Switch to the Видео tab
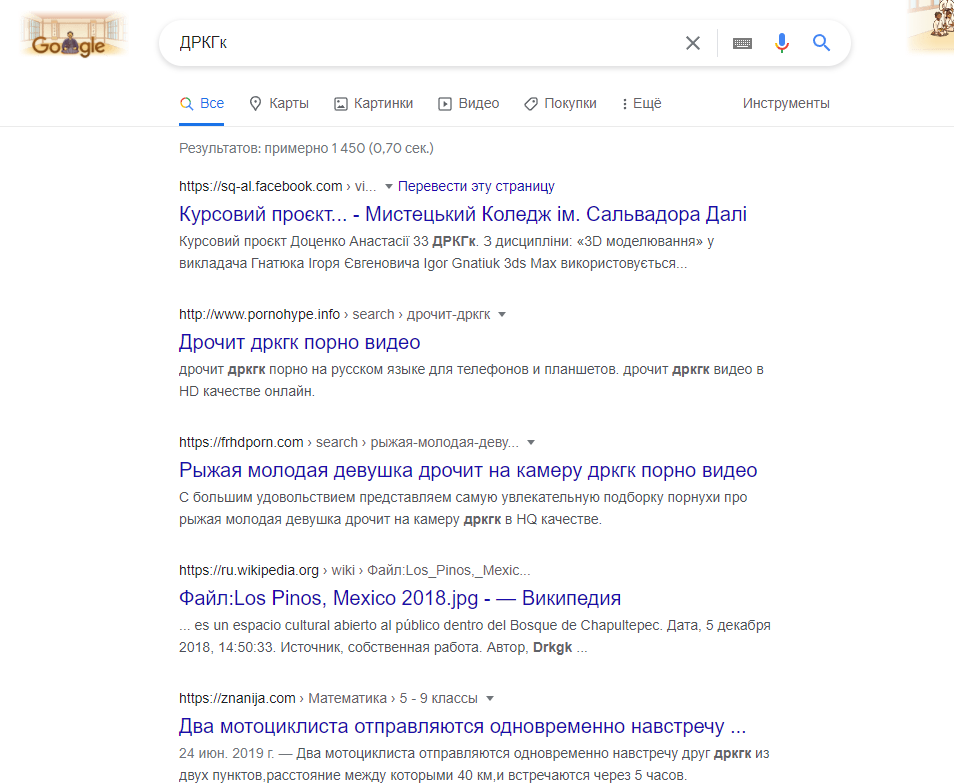Screen dimensions: 954x784 (468, 103)
